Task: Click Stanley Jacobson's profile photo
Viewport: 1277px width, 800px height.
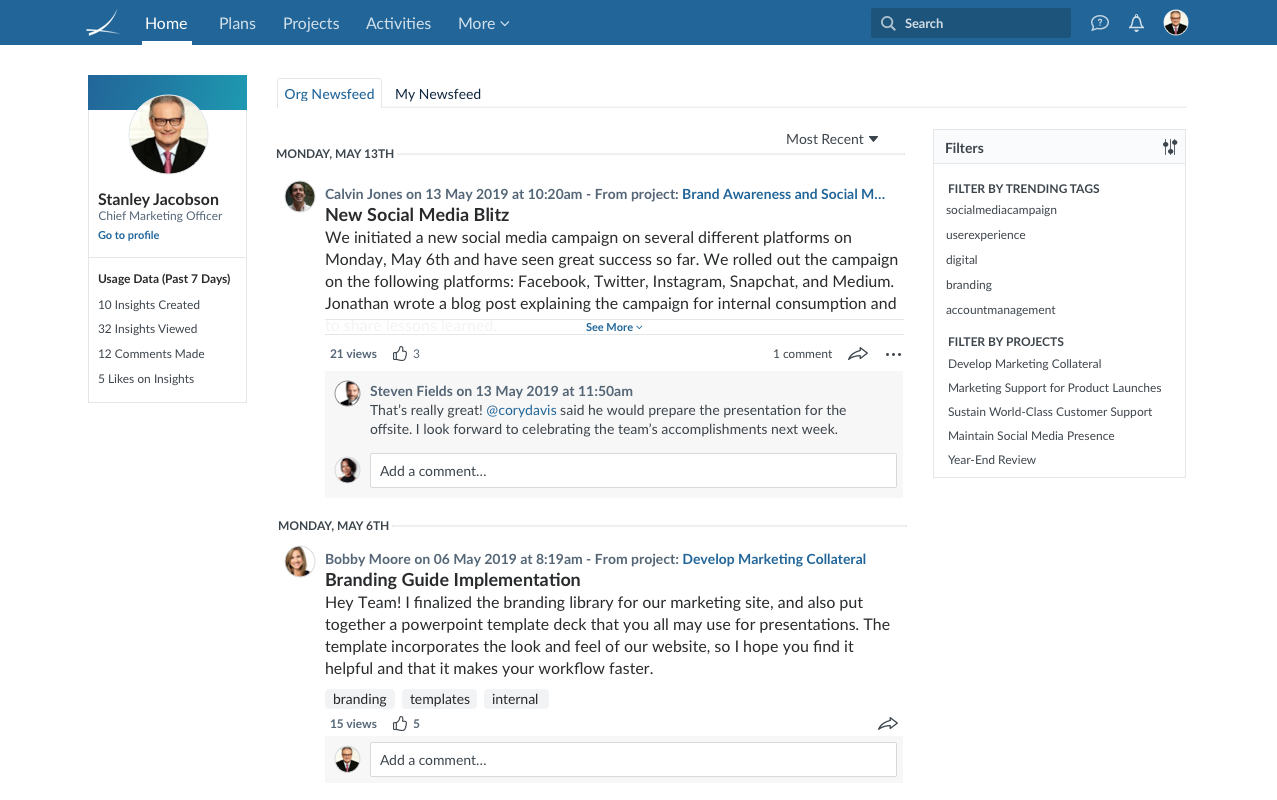Action: click(168, 134)
